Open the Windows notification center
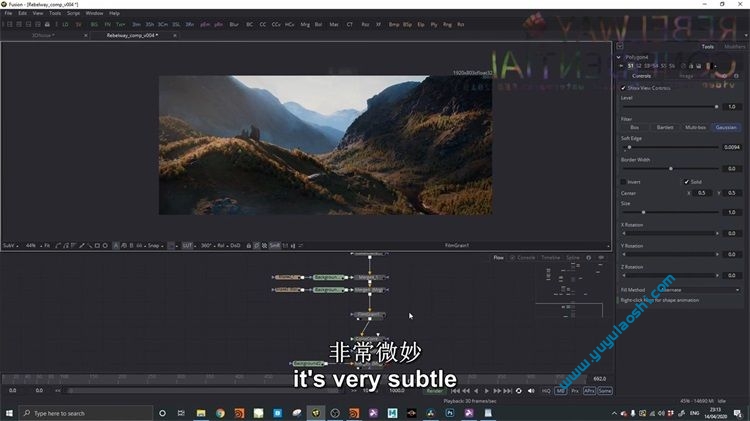Viewport: 750px width, 421px height. [738, 413]
